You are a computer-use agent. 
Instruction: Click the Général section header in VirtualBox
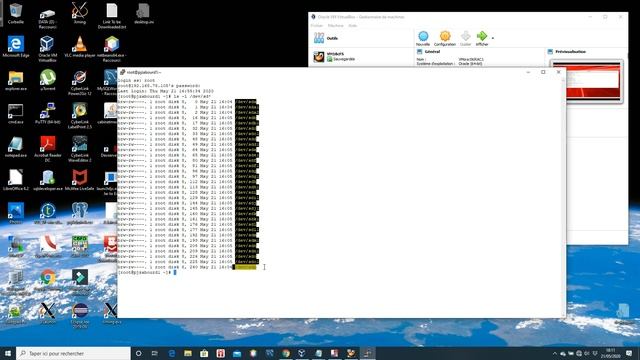click(x=432, y=52)
